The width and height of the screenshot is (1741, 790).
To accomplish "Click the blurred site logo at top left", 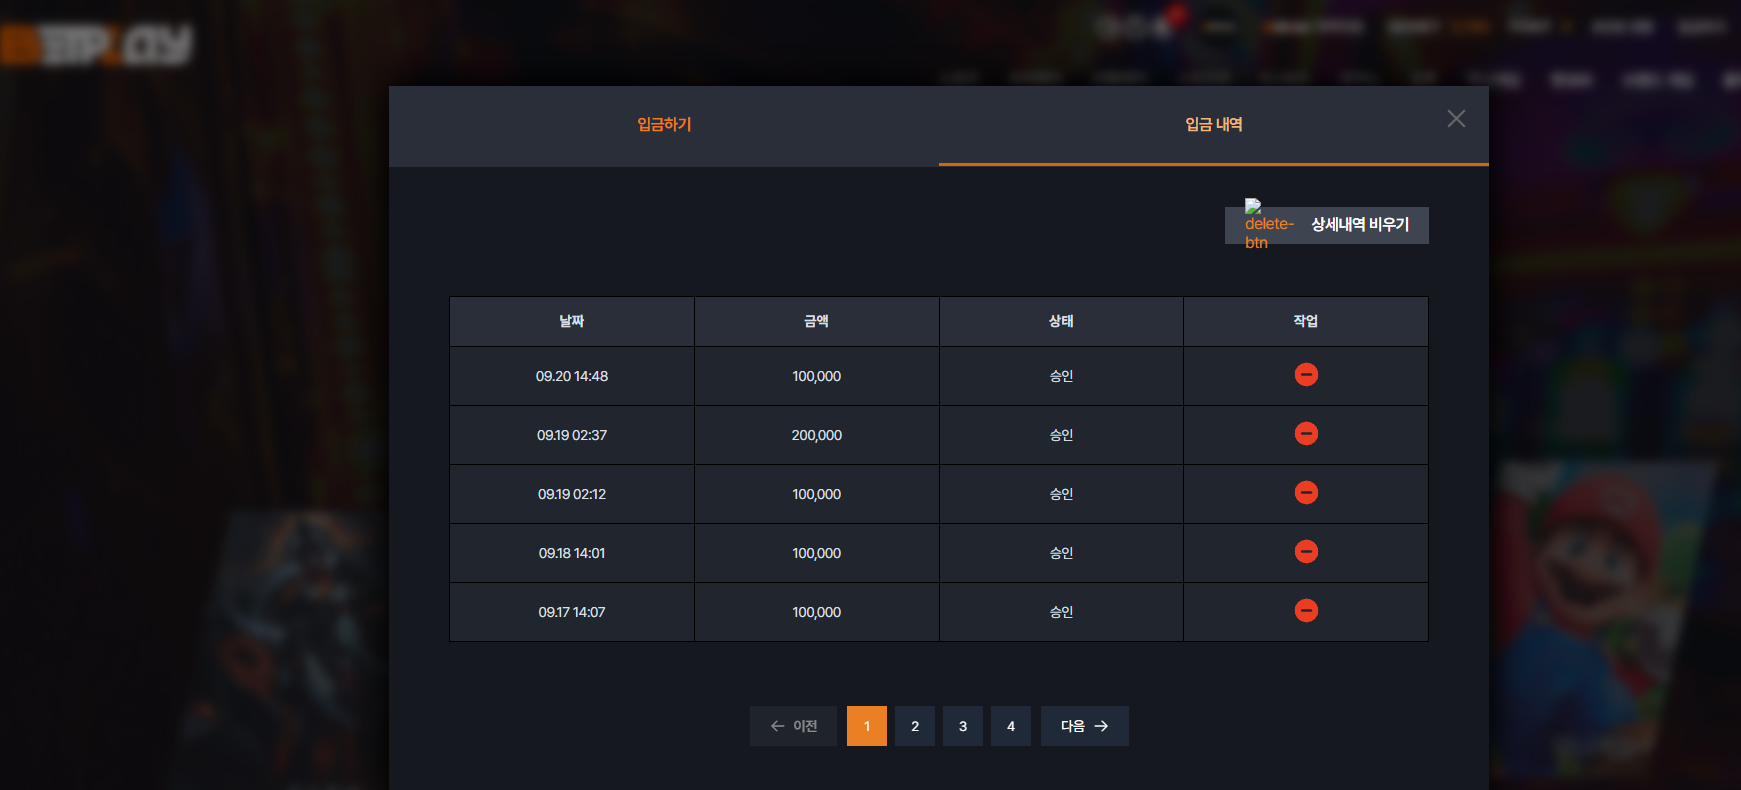I will pyautogui.click(x=96, y=45).
